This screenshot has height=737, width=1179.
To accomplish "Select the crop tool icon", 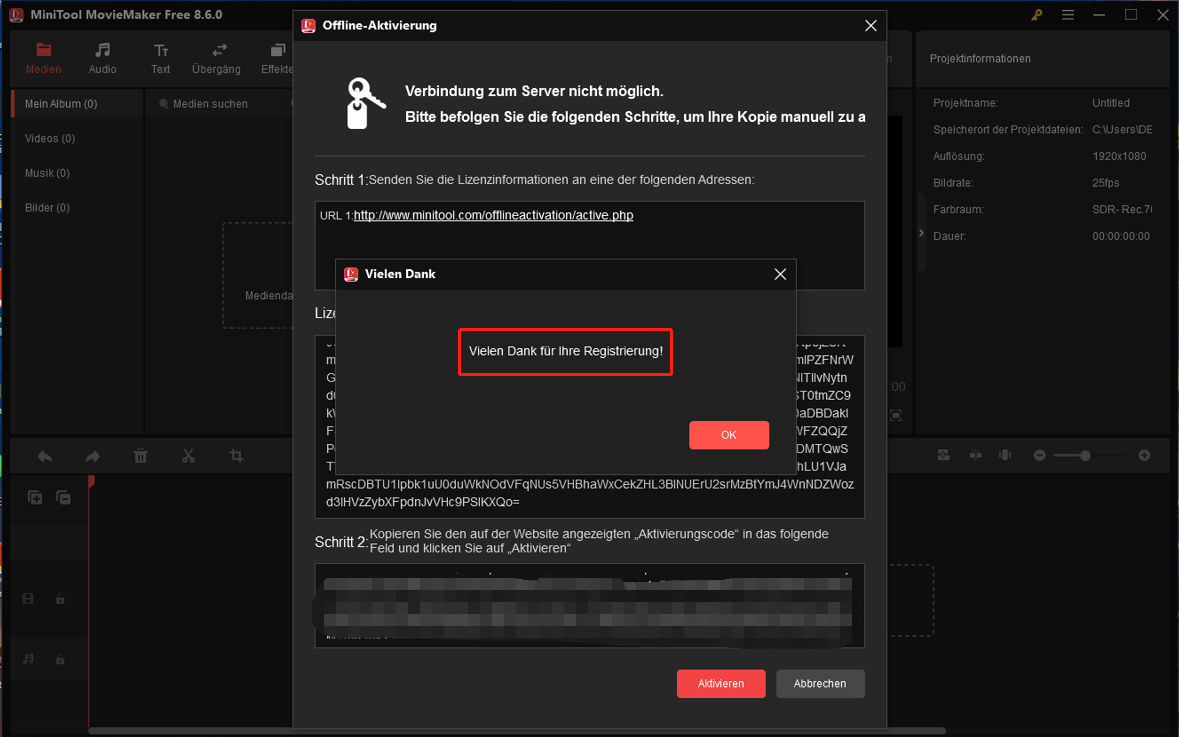I will tap(236, 455).
